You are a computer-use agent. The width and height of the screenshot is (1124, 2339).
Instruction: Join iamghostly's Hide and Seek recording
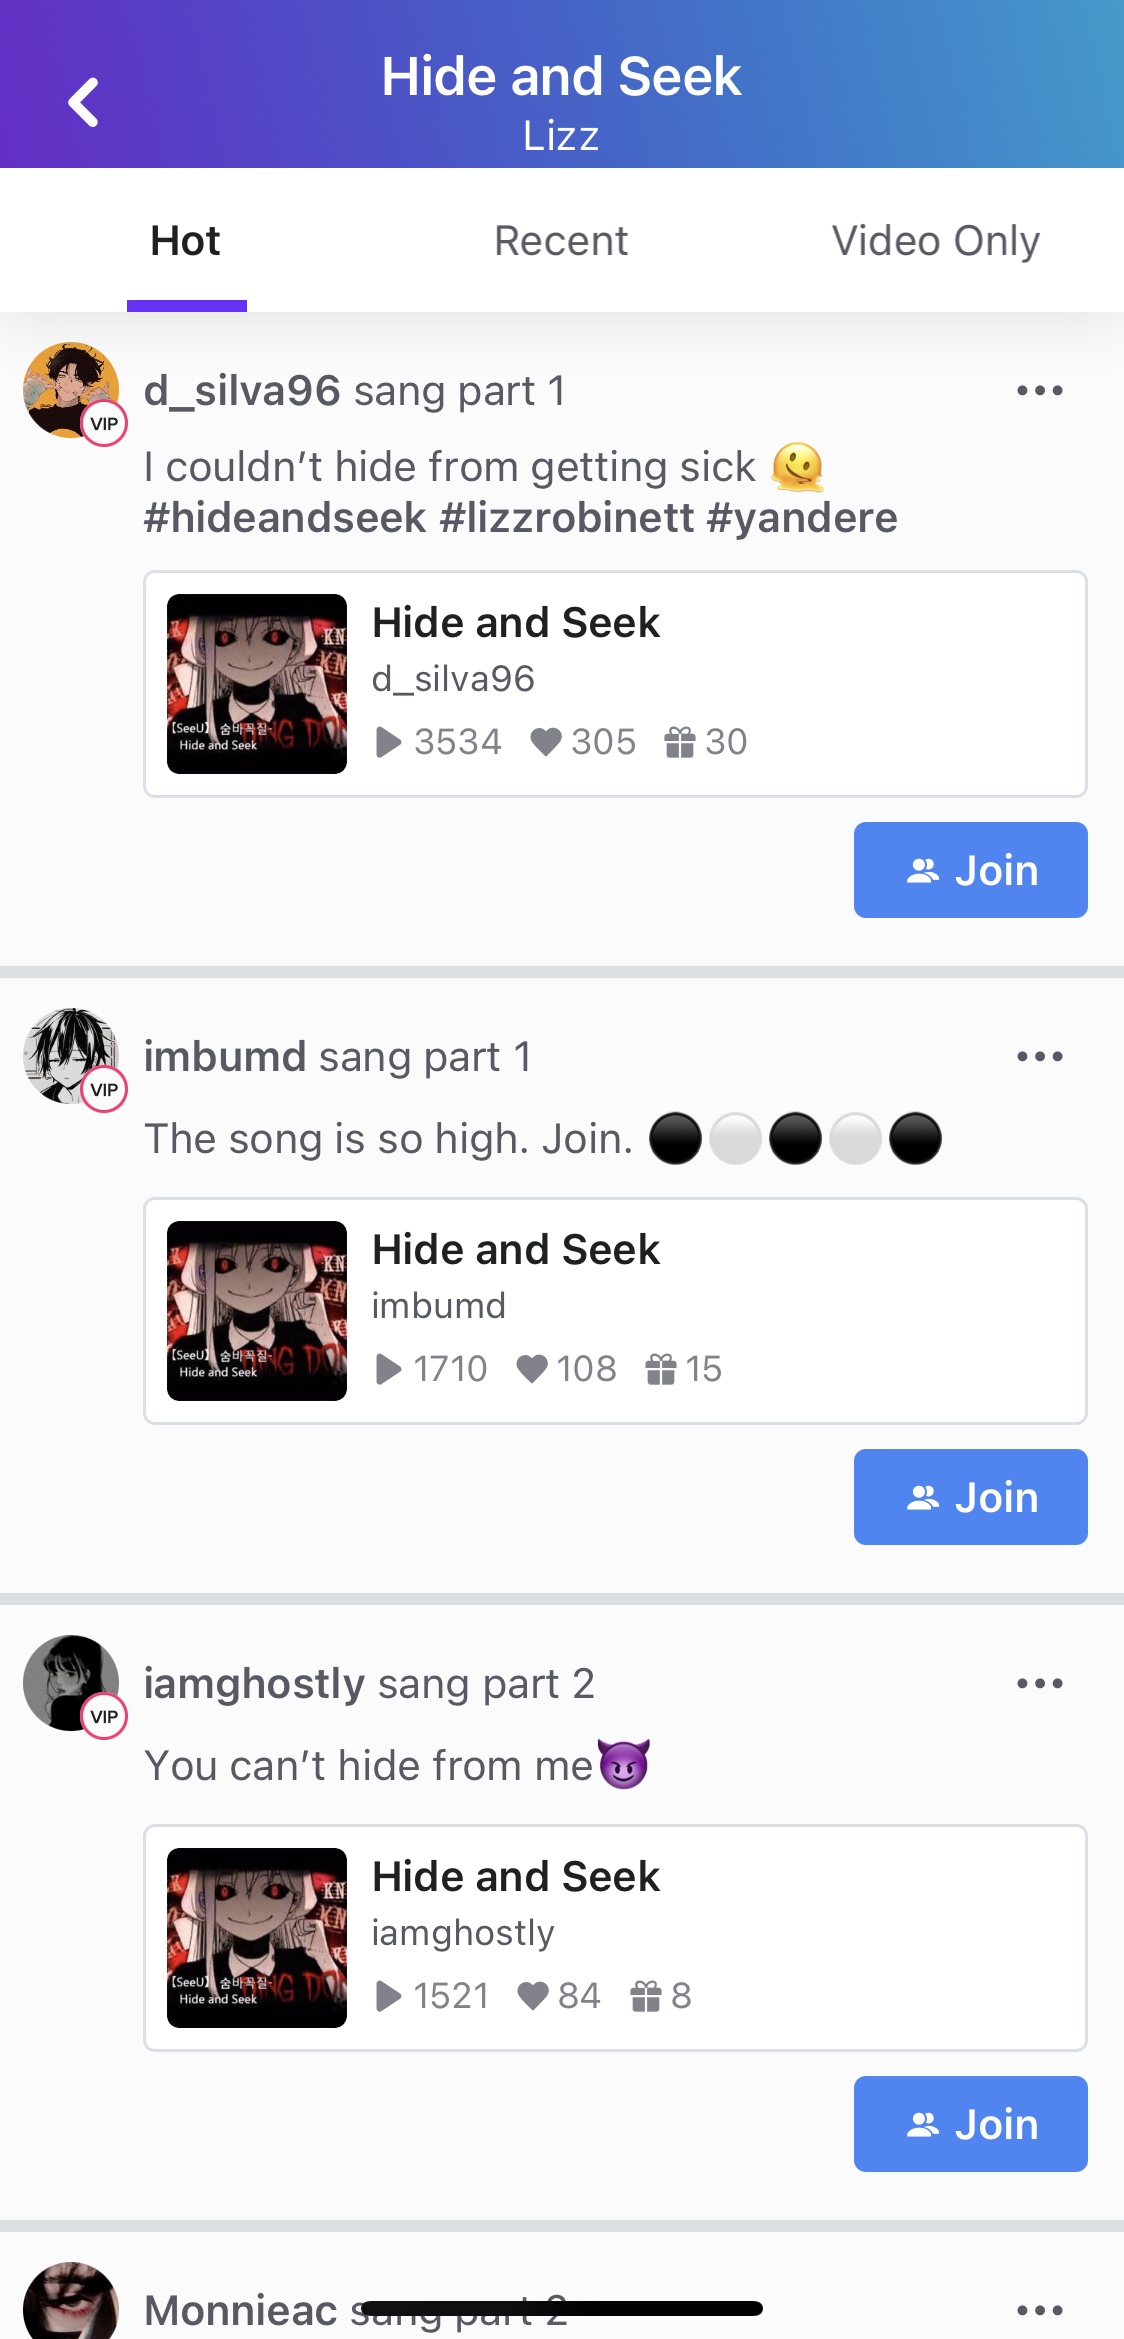[970, 2124]
